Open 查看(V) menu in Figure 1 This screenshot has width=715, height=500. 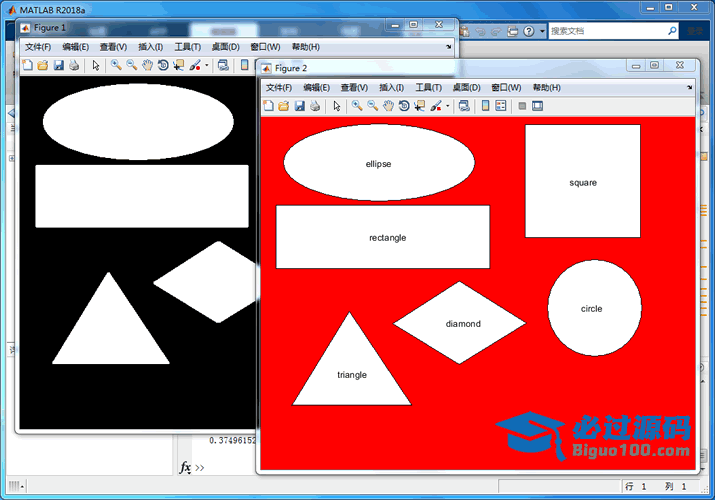click(114, 47)
